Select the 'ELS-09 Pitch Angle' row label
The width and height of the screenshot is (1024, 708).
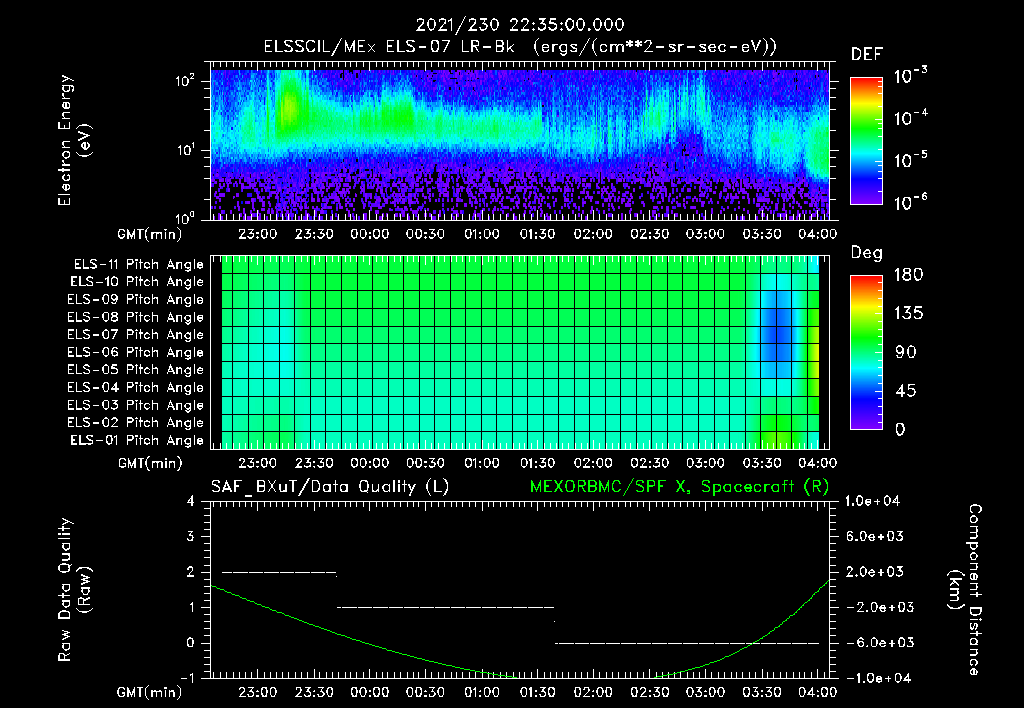click(136, 300)
